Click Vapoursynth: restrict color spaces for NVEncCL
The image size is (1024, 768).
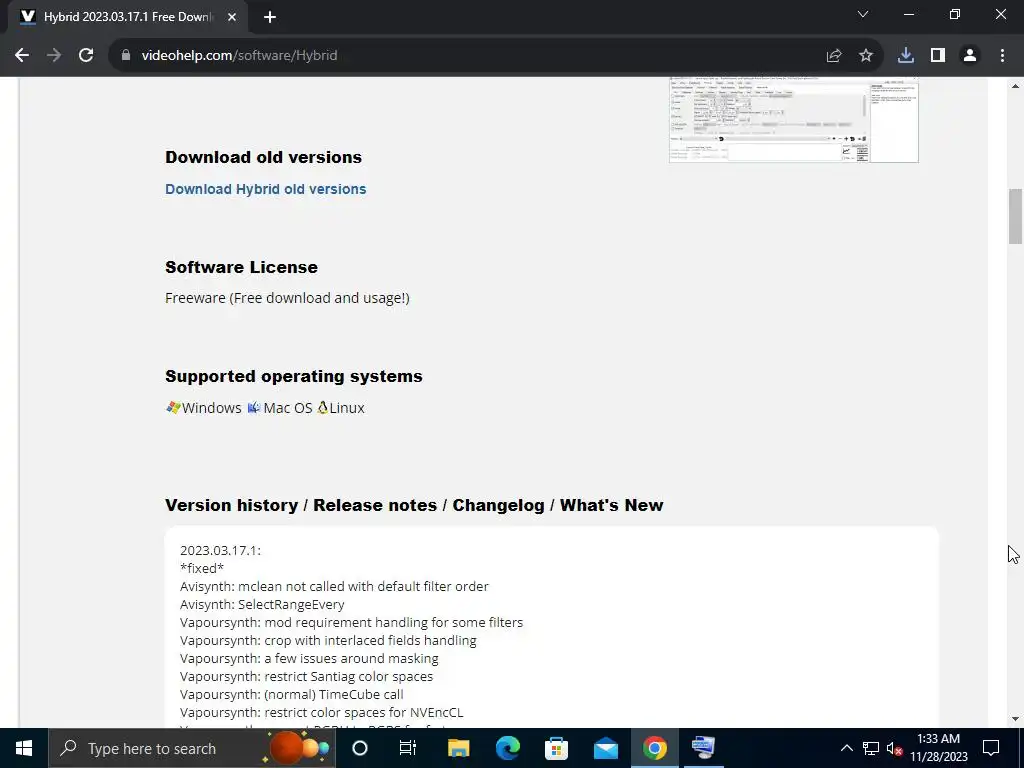click(322, 712)
